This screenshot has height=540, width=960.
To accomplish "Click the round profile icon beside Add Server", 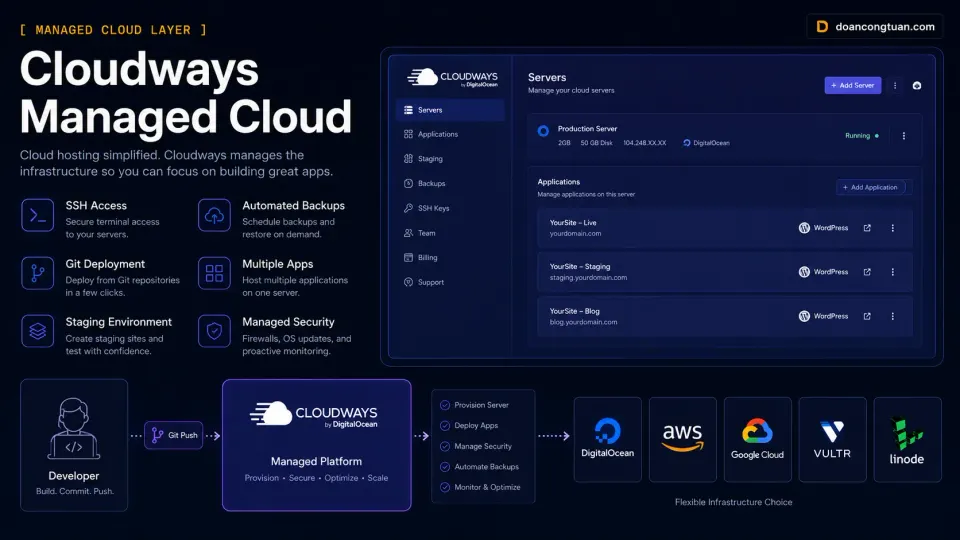I will (x=917, y=86).
